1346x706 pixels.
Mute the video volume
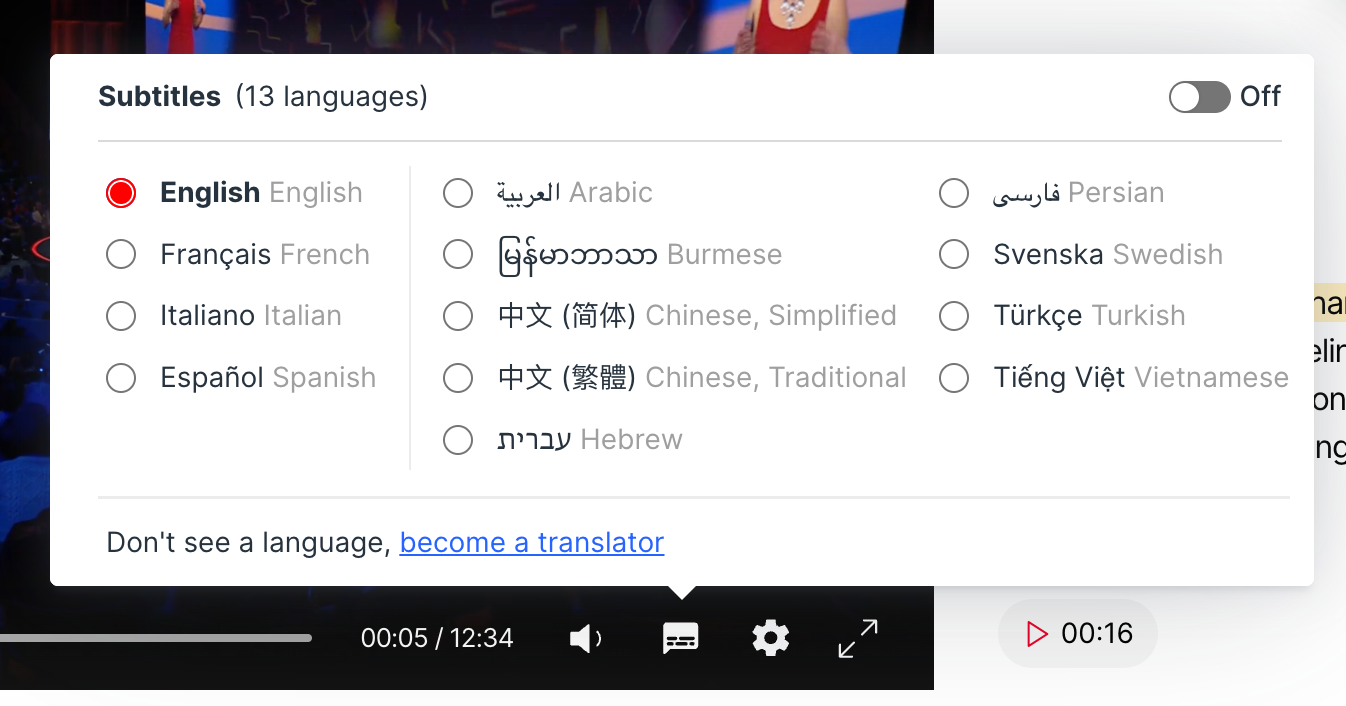[x=585, y=637]
